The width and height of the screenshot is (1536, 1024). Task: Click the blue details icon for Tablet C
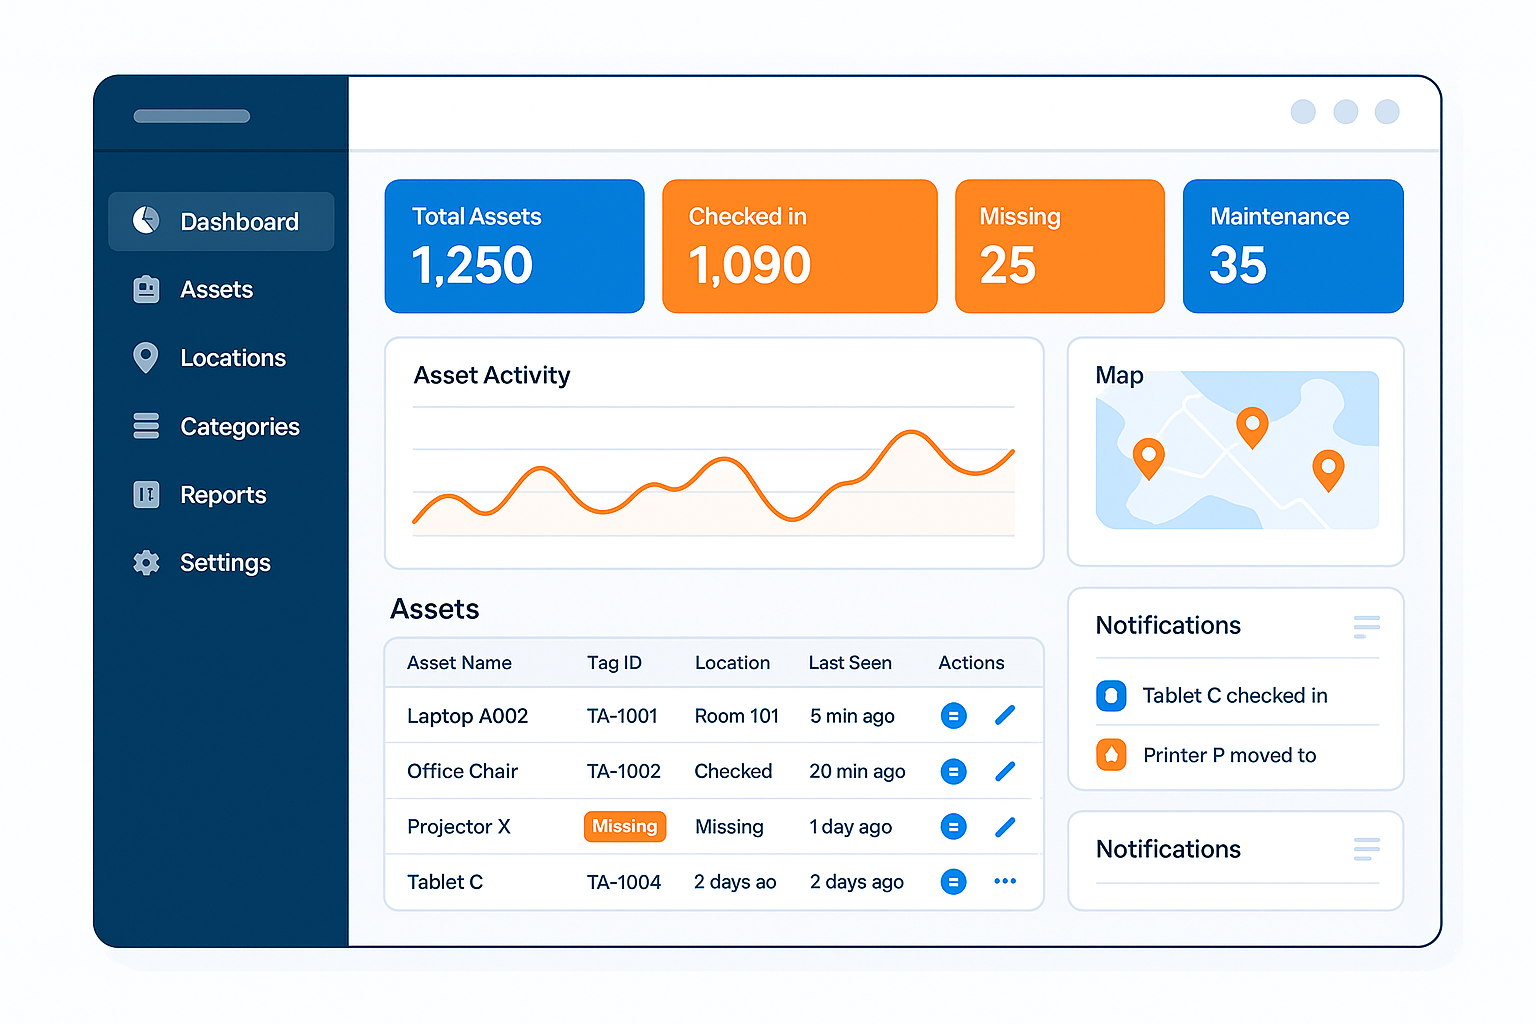953,882
